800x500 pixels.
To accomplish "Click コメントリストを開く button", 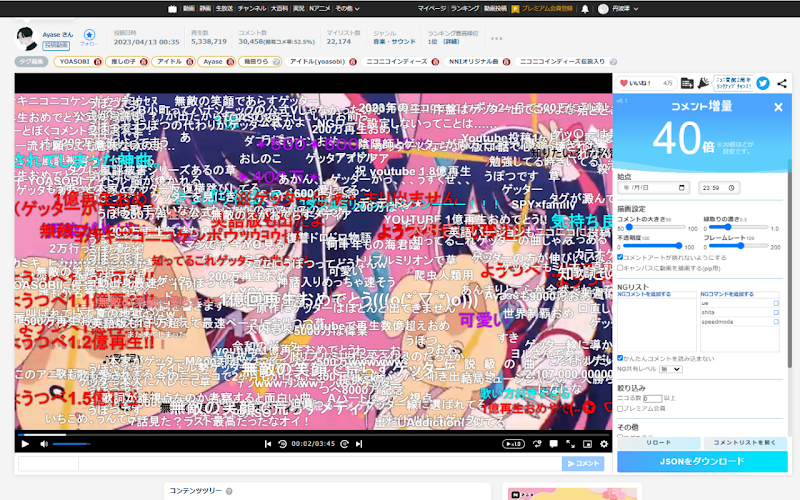I will pos(744,443).
